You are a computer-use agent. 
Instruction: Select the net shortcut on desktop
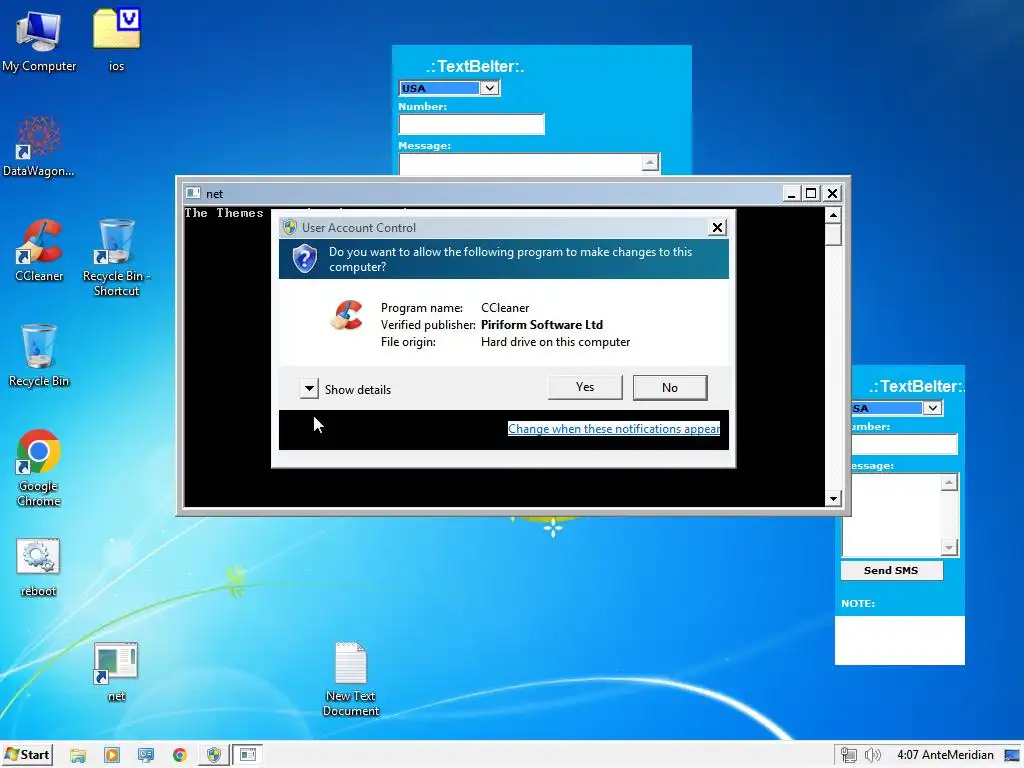point(116,673)
